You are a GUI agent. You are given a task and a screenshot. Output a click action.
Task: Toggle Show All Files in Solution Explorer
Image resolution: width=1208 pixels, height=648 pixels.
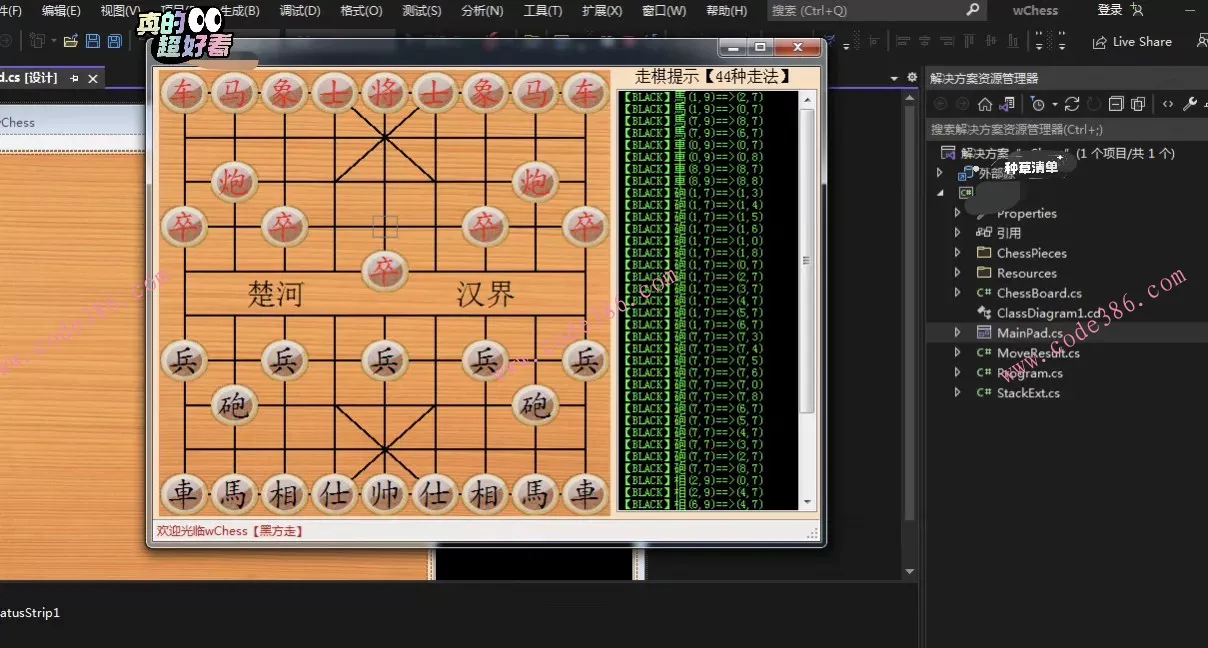point(1139,104)
